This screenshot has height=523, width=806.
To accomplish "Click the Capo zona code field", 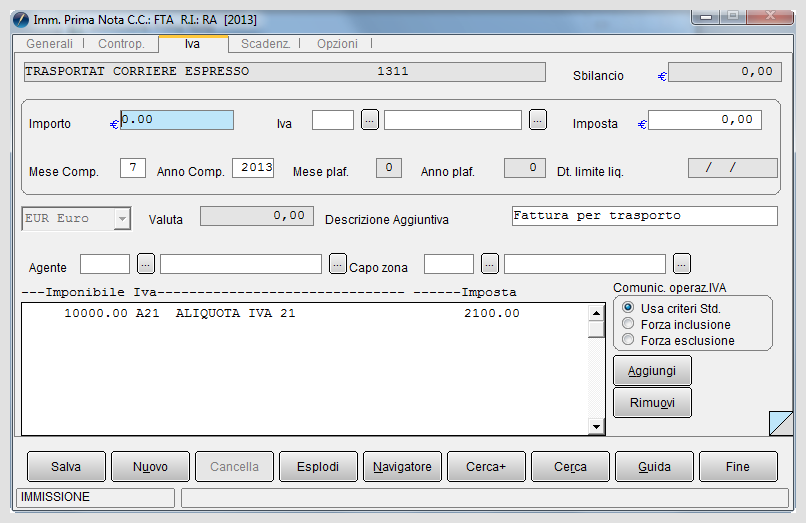I will click(449, 264).
